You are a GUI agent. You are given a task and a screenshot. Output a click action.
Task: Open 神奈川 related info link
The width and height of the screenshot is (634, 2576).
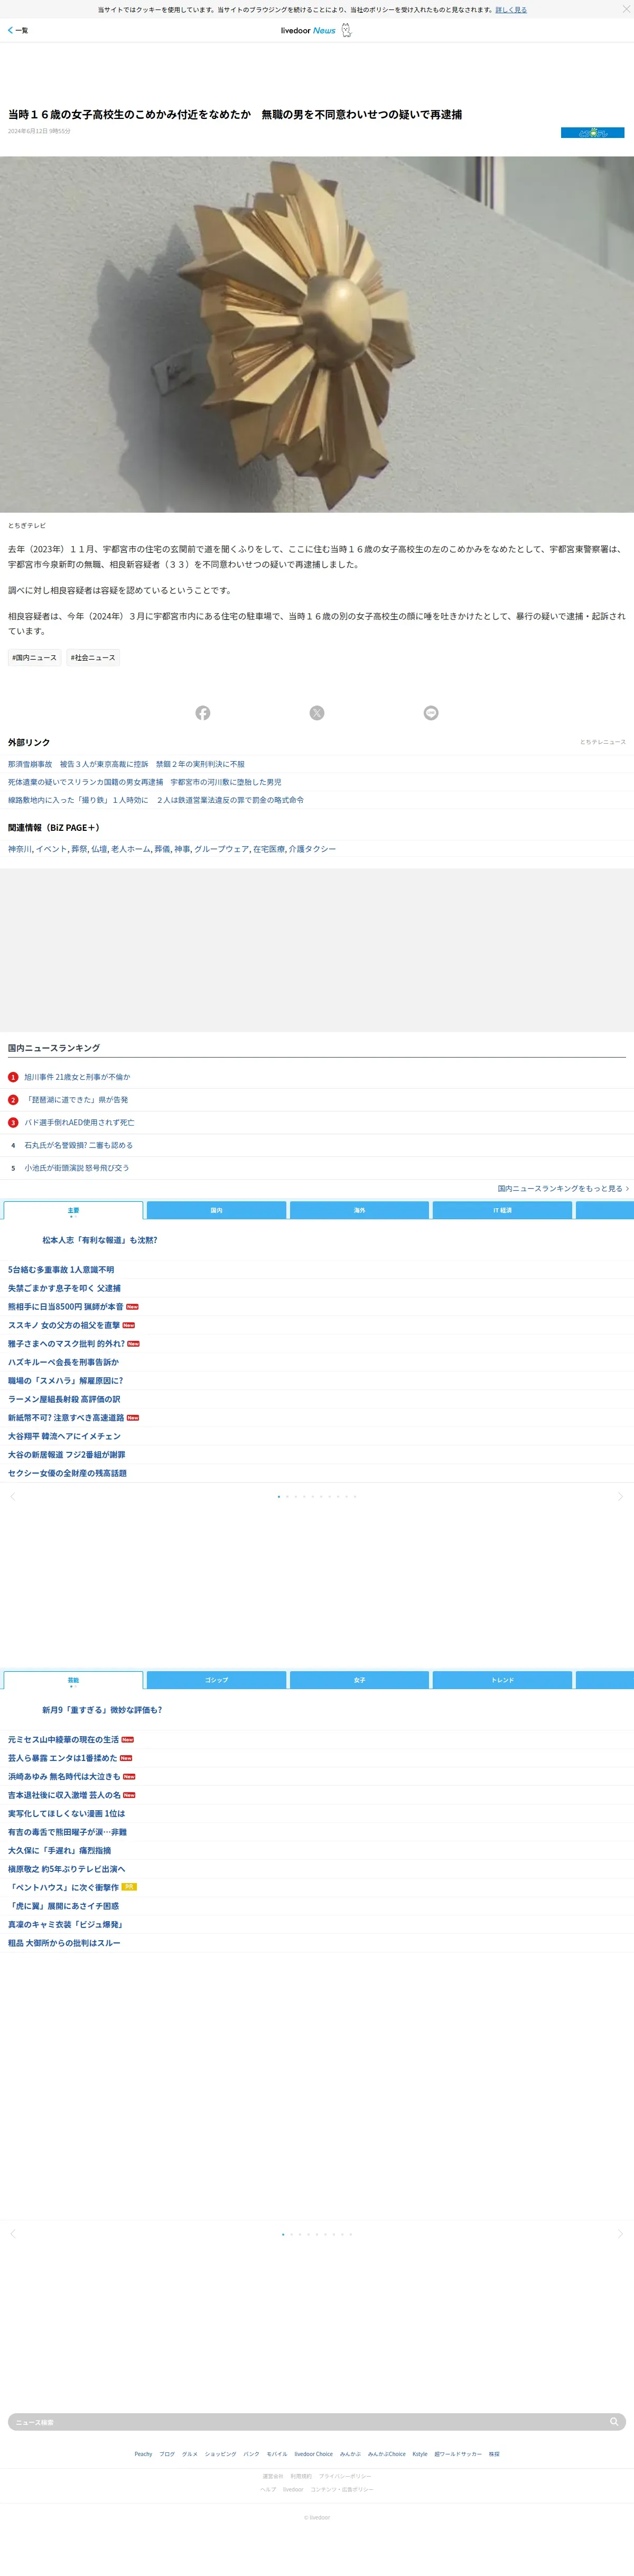[x=19, y=849]
